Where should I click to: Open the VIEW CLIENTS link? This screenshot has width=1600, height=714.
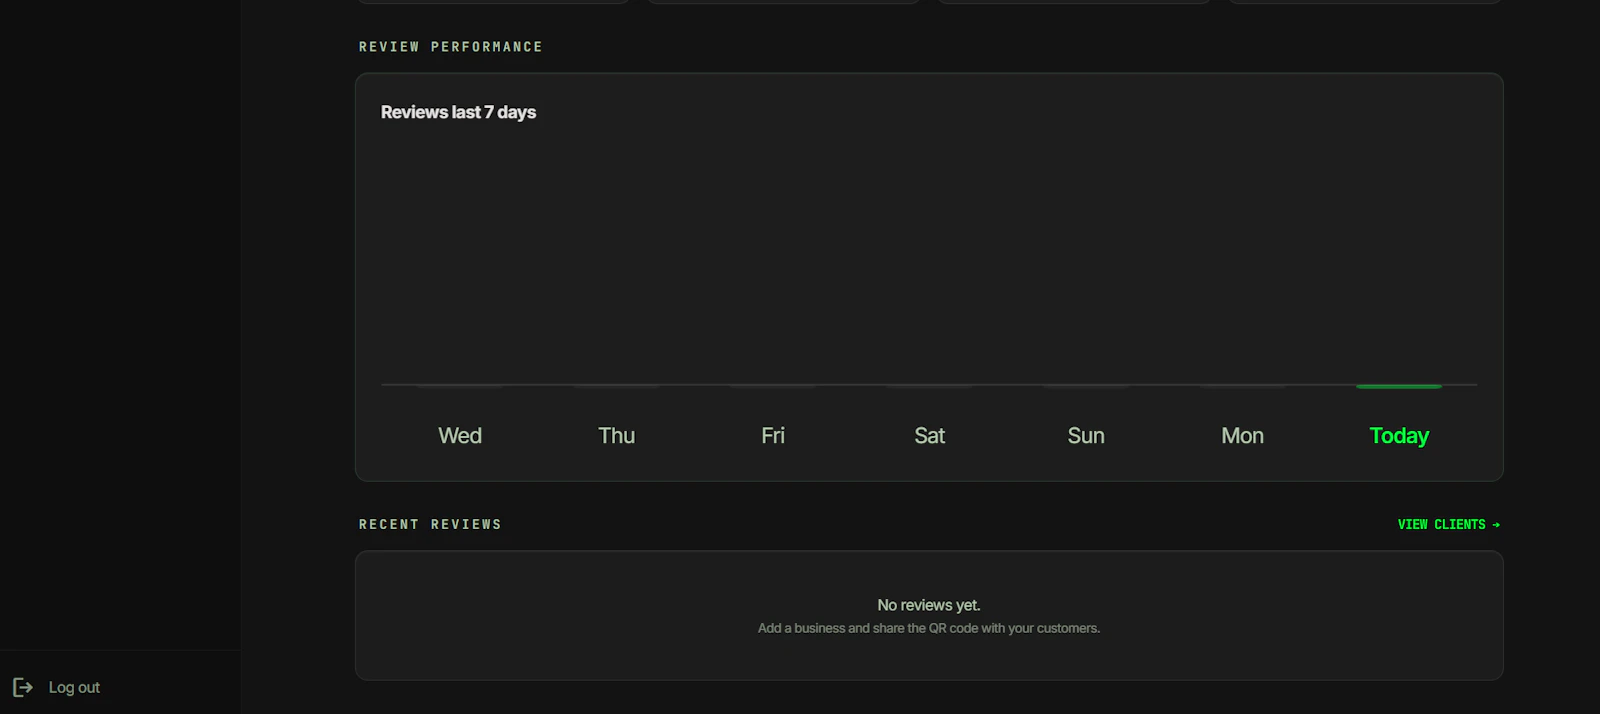pyautogui.click(x=1449, y=524)
